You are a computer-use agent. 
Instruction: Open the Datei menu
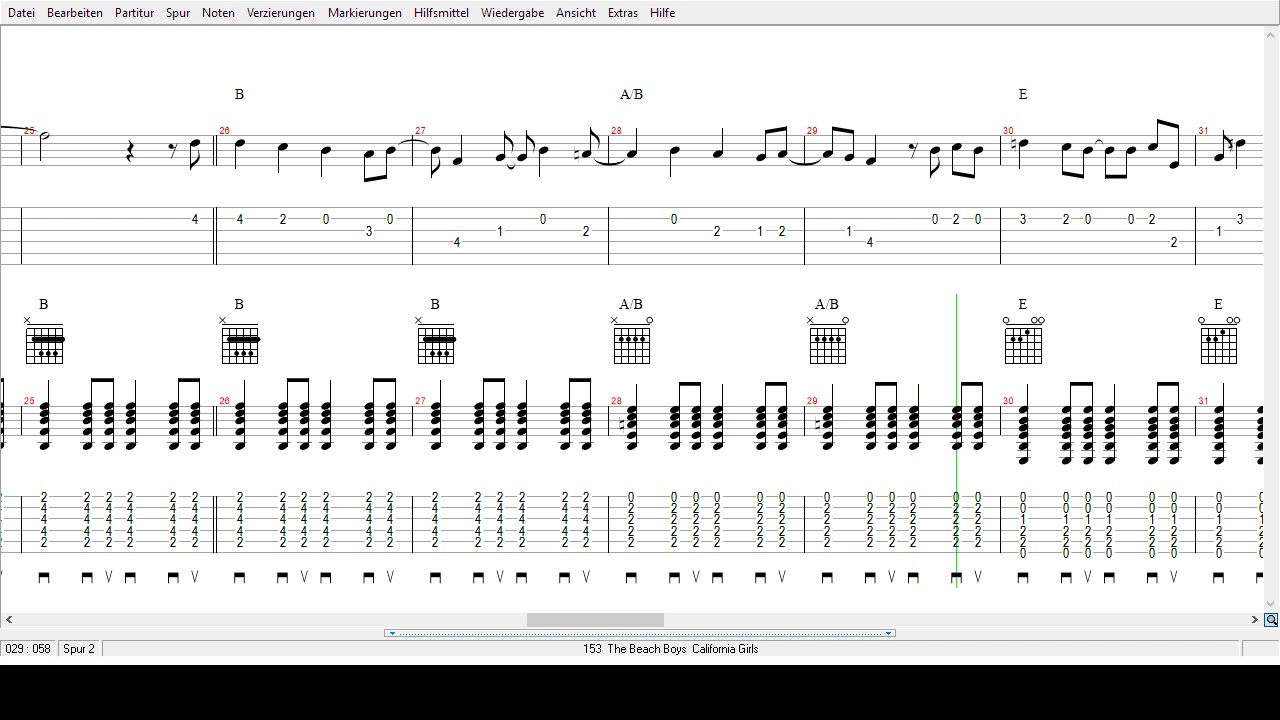(x=21, y=13)
